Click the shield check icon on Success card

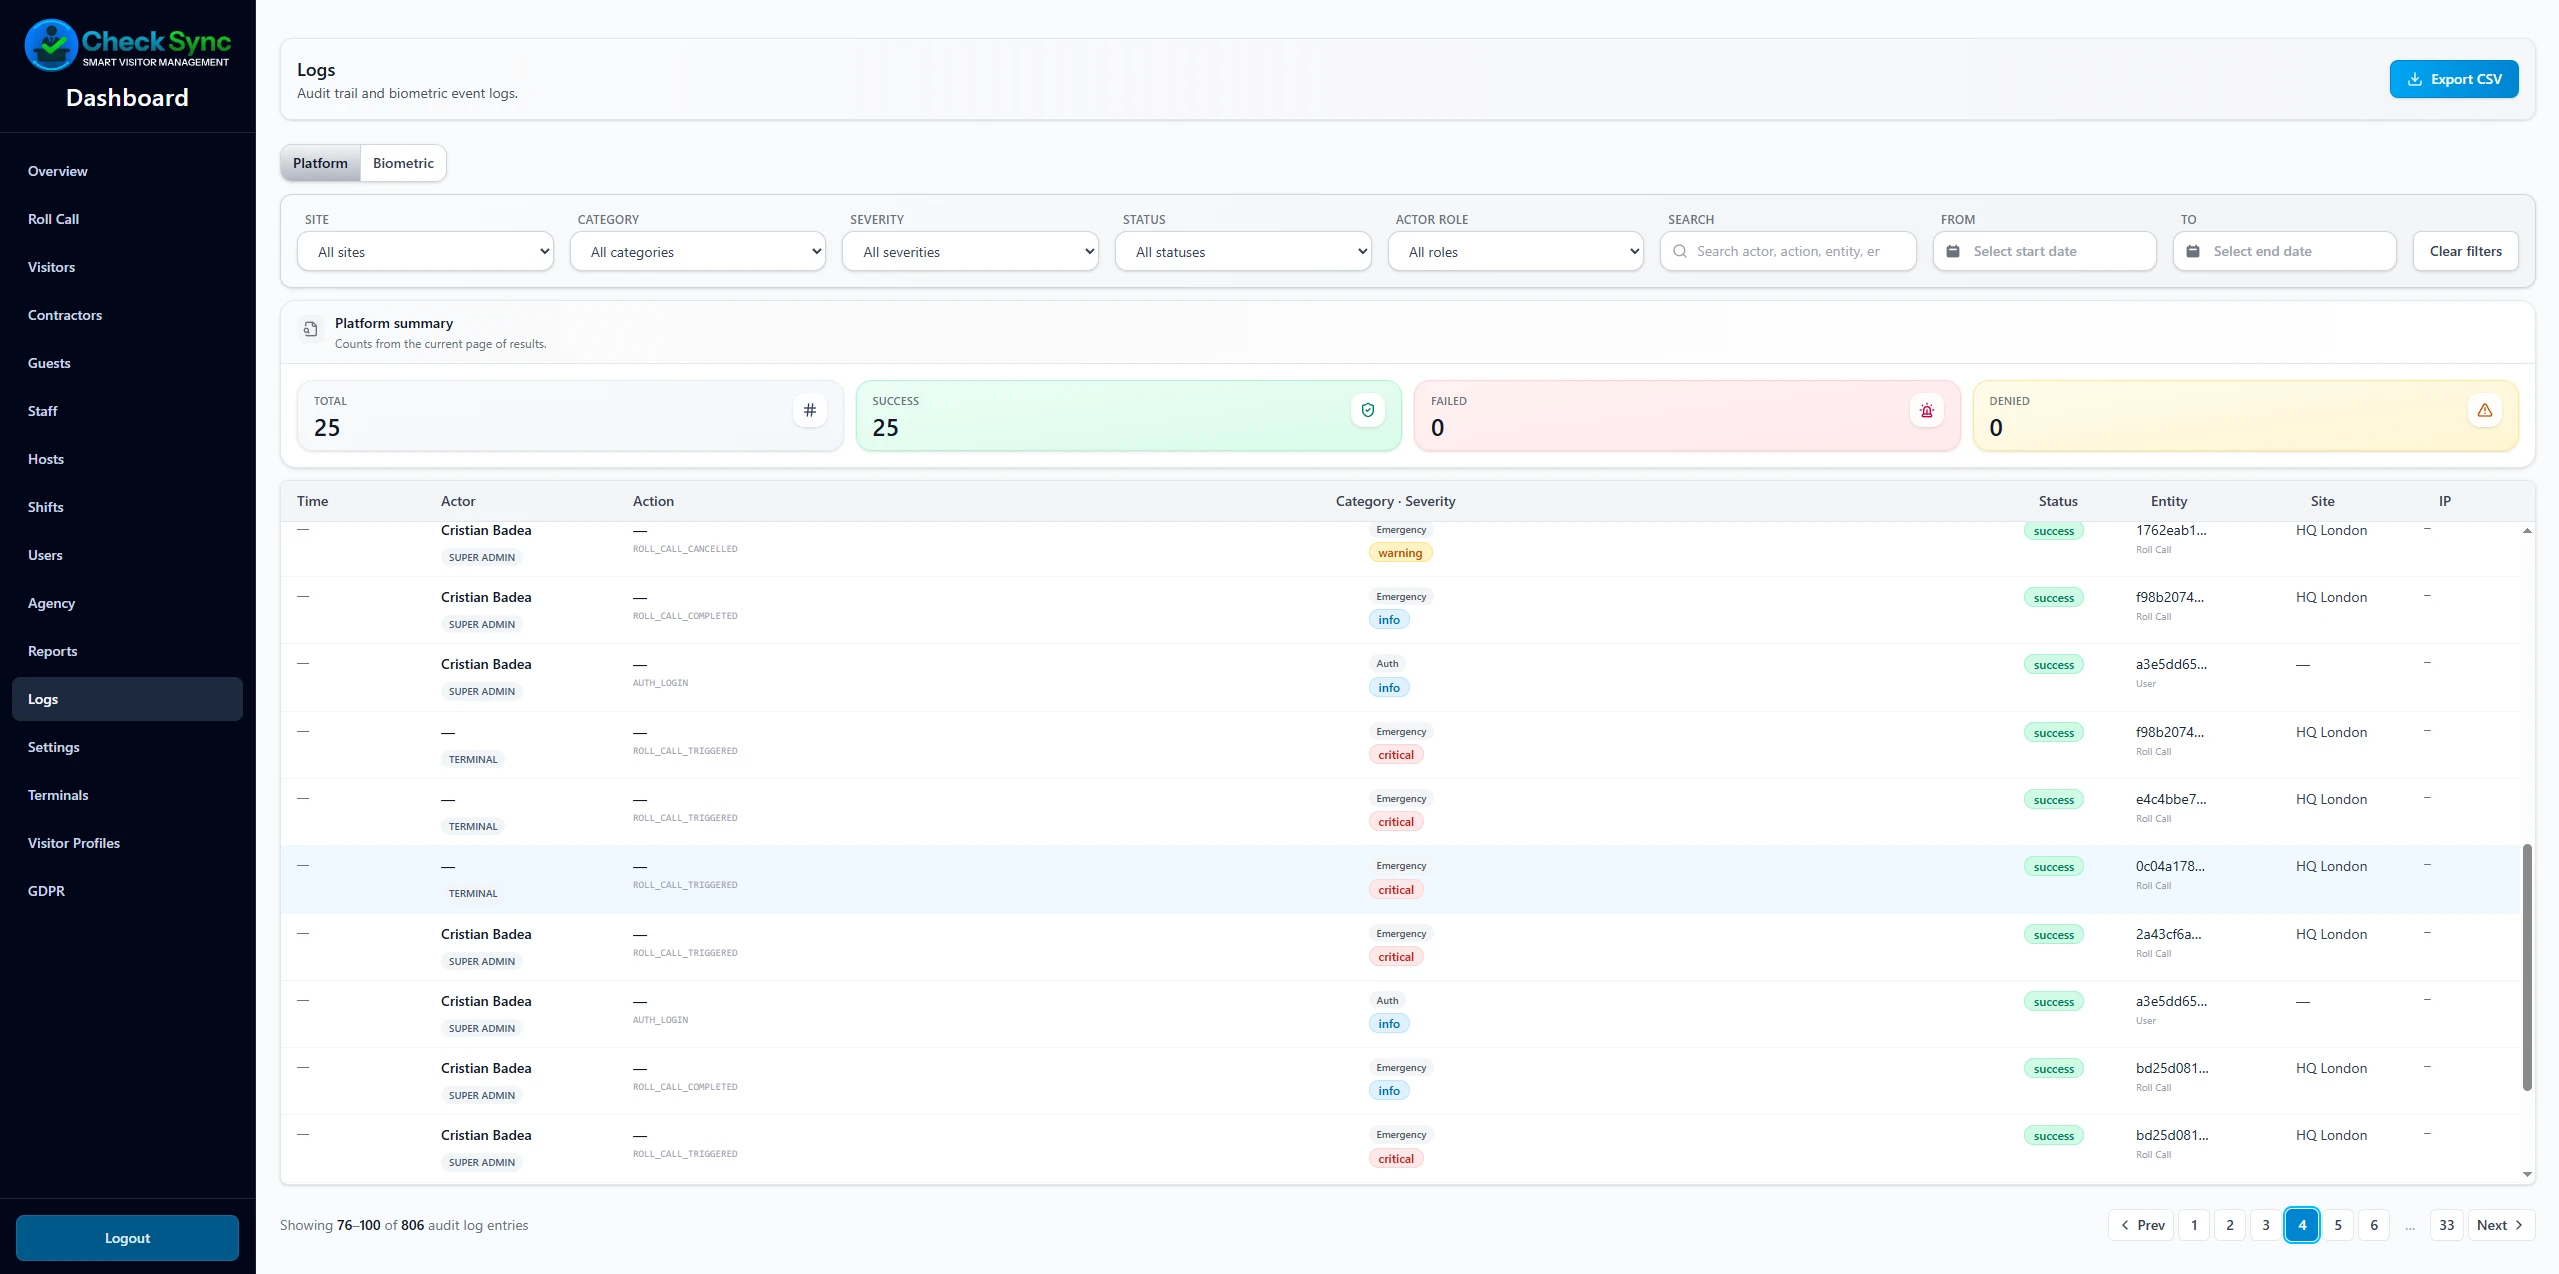point(1368,410)
